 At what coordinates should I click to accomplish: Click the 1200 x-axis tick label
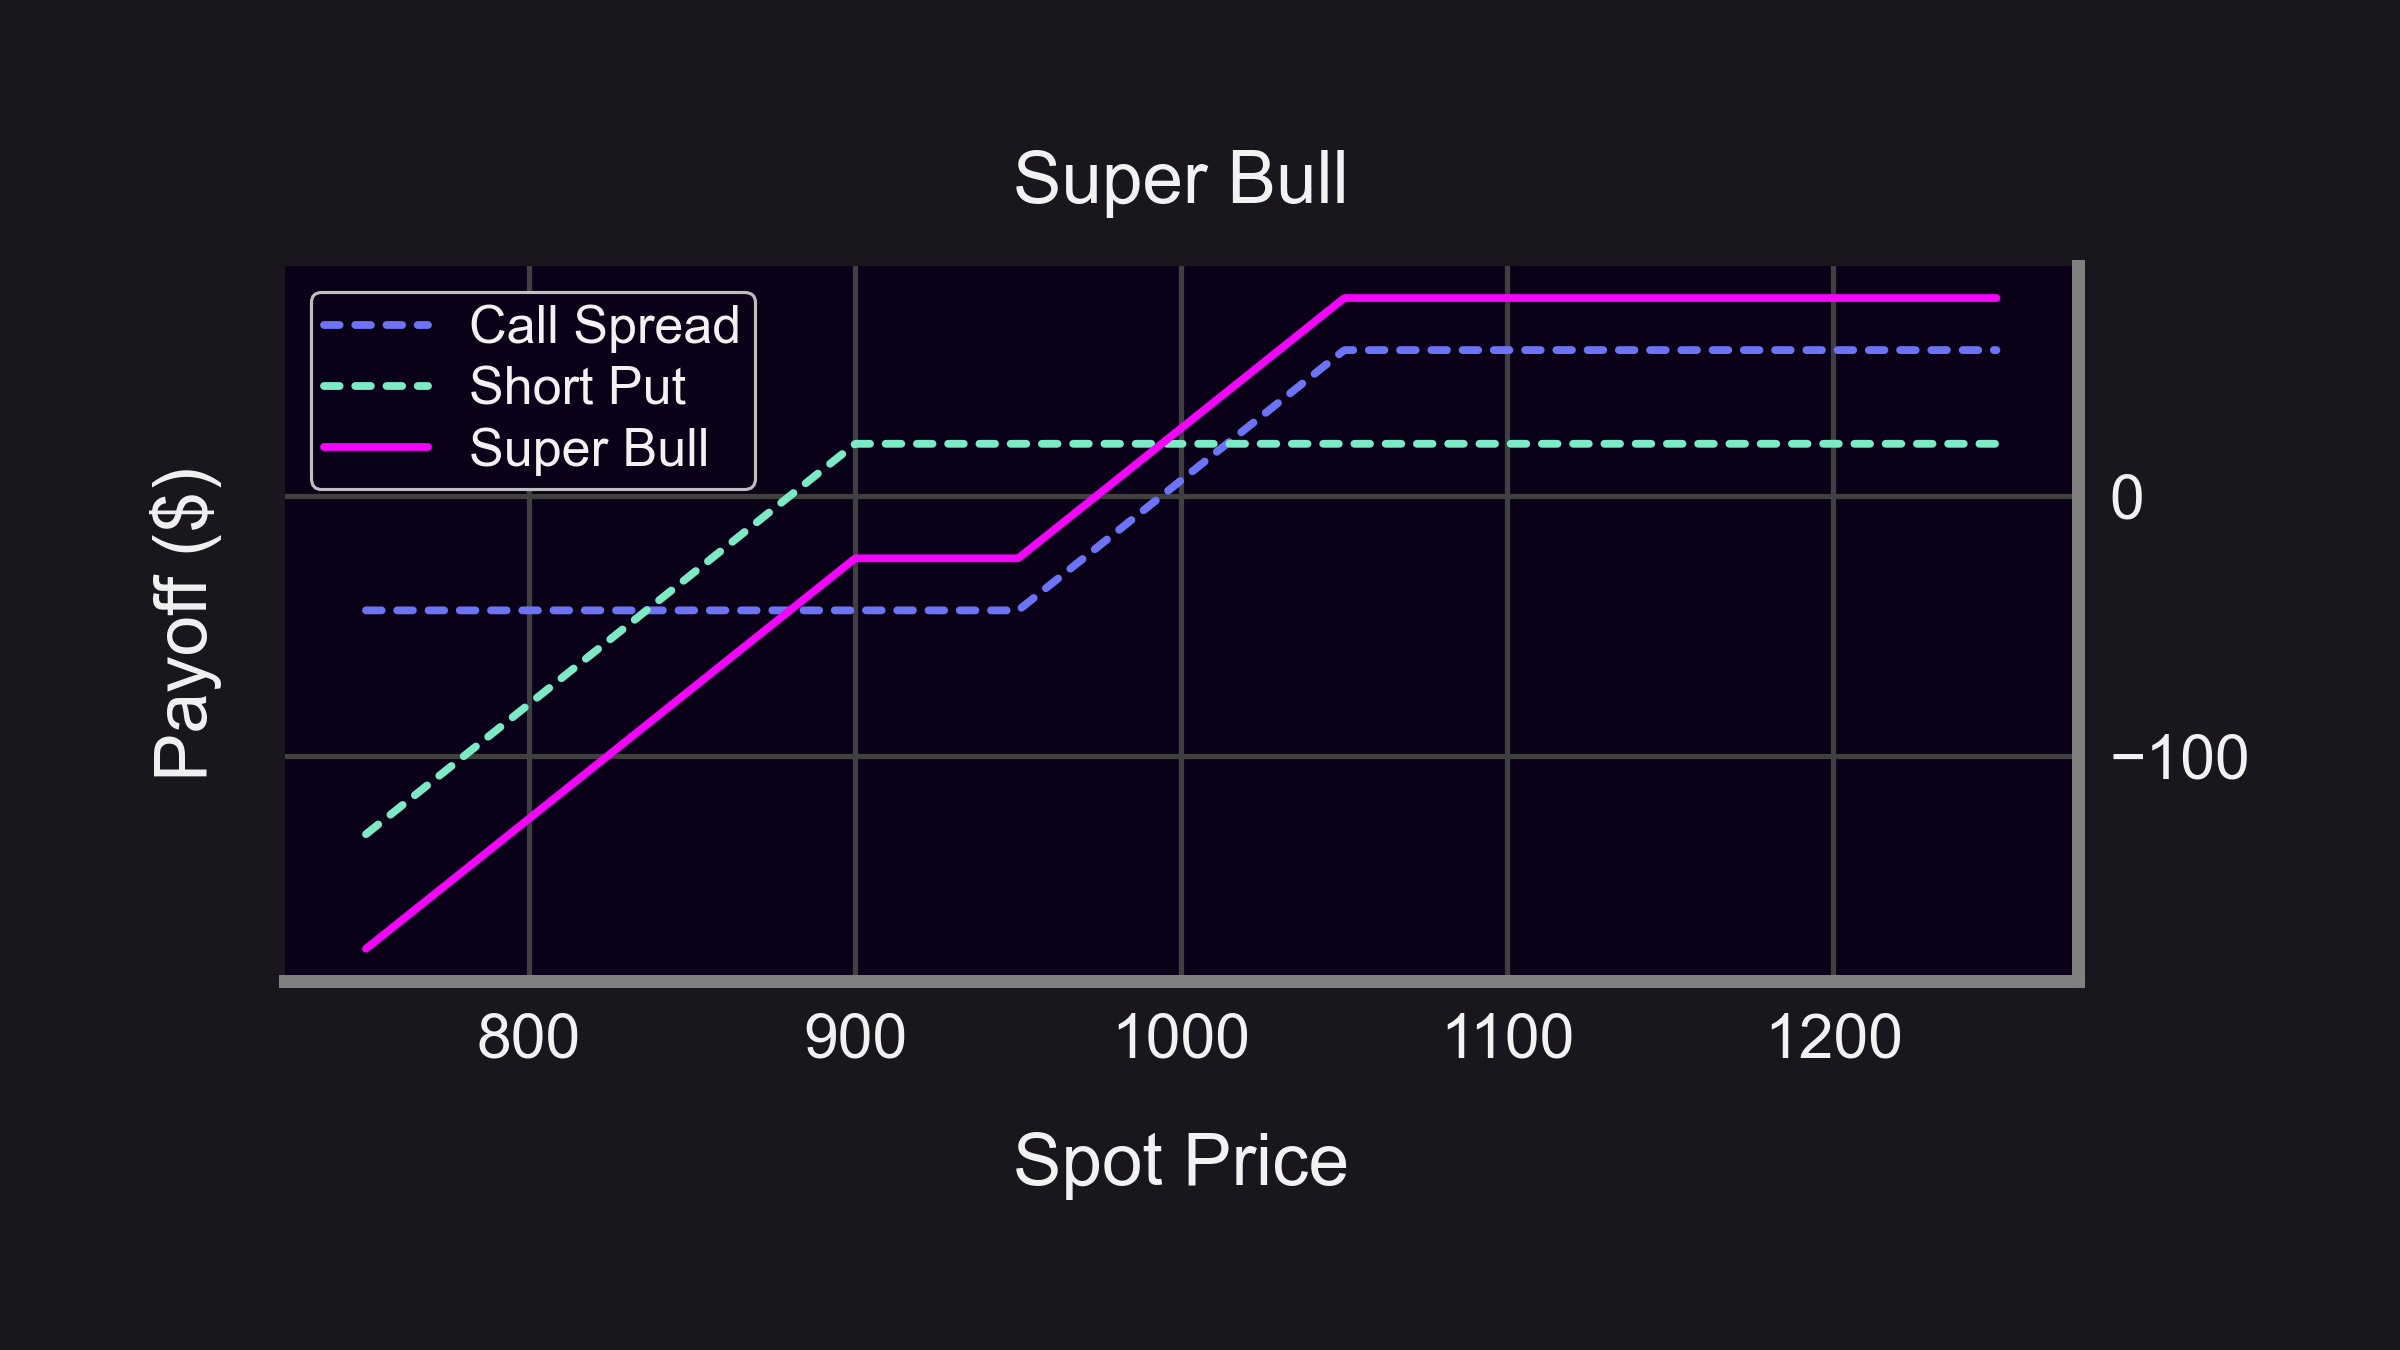tap(1834, 1037)
